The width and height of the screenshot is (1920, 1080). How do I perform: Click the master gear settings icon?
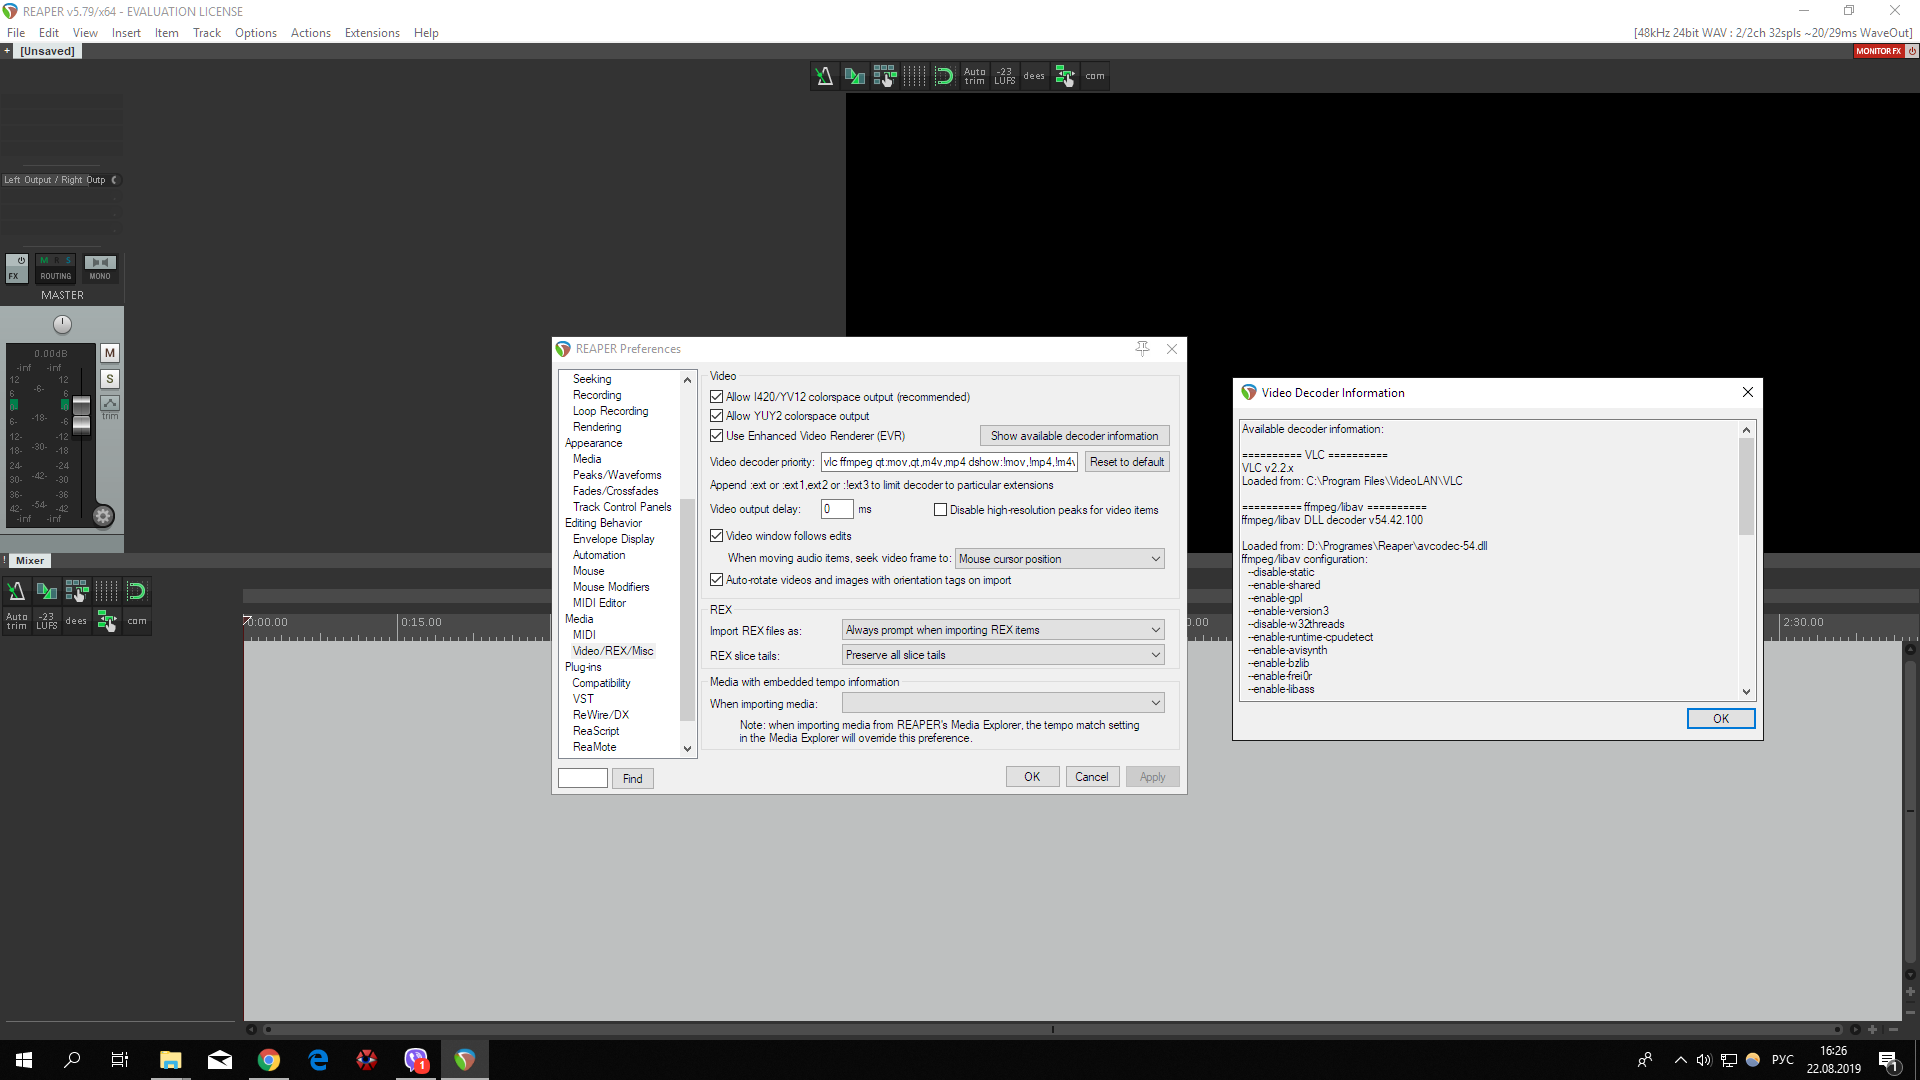(x=103, y=516)
